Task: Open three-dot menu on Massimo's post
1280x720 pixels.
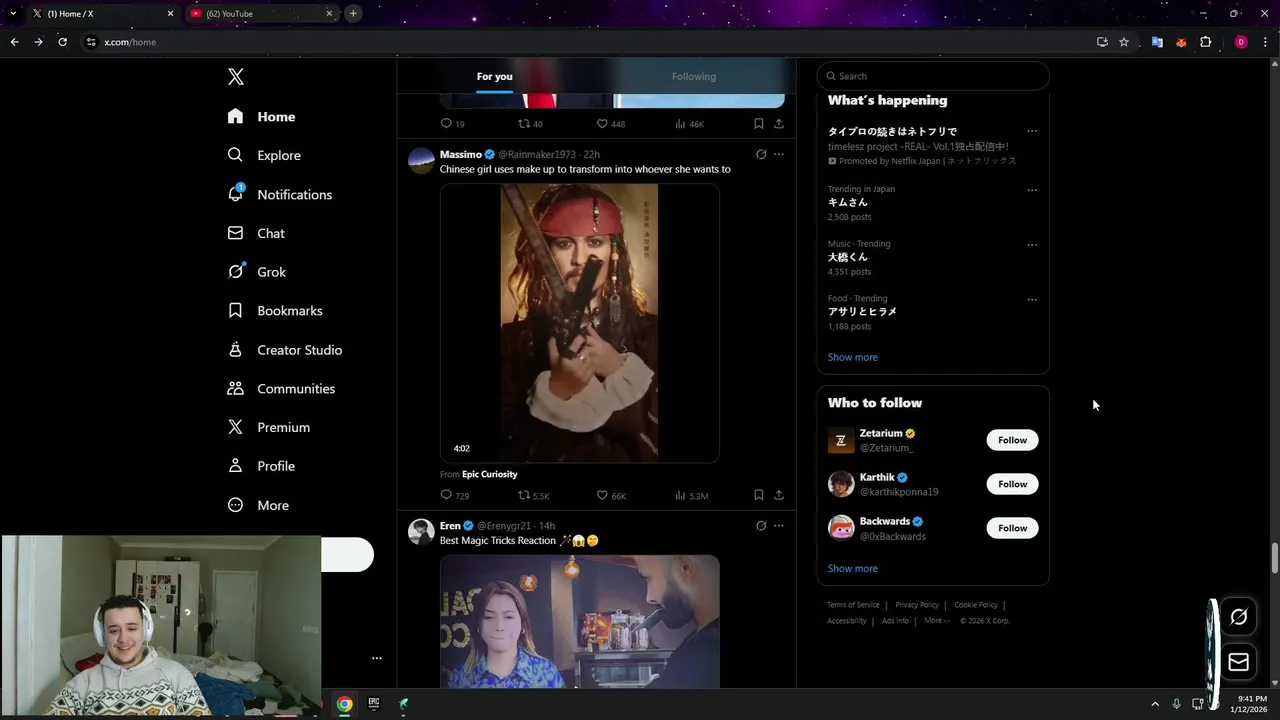Action: point(779,154)
